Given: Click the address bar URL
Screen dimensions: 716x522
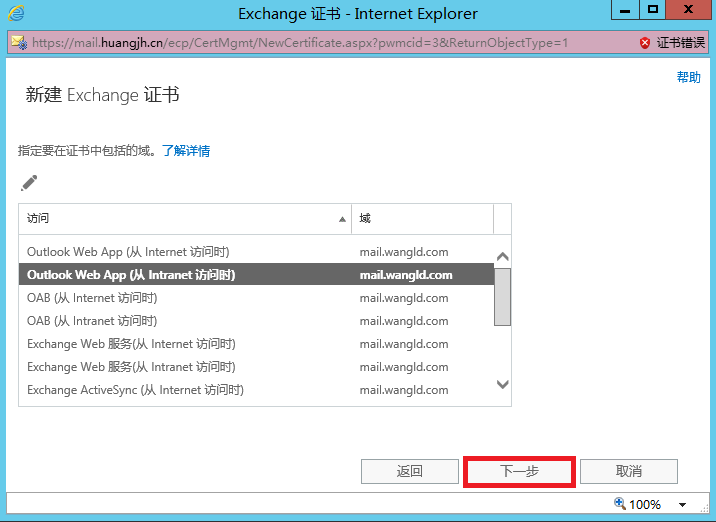Looking at the screenshot, I should (300, 43).
